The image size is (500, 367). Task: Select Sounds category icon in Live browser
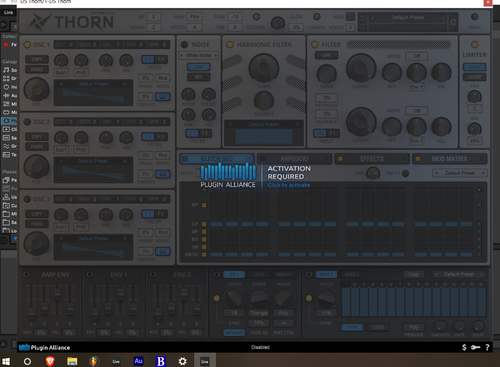point(6,70)
